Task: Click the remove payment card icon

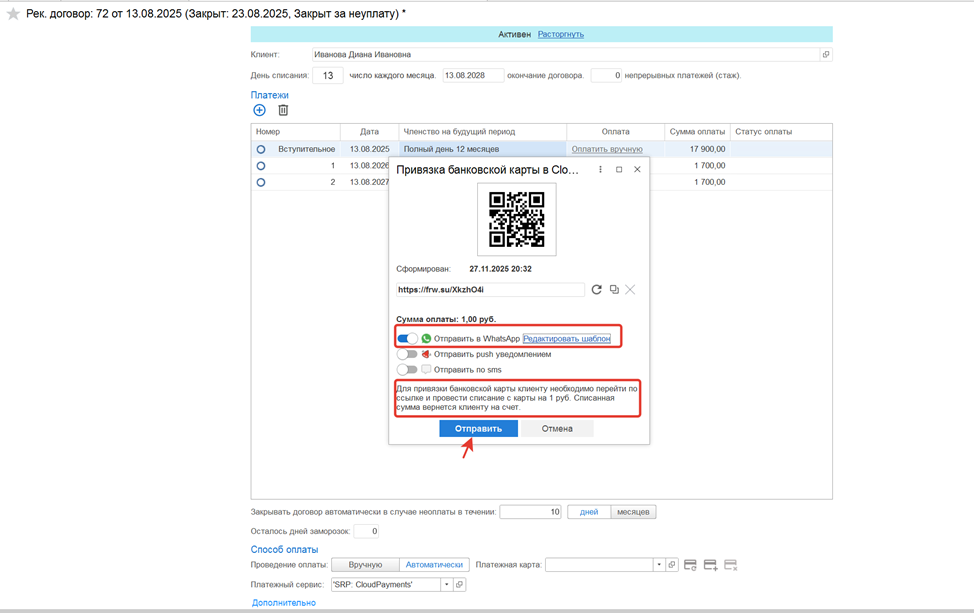Action: pos(730,565)
